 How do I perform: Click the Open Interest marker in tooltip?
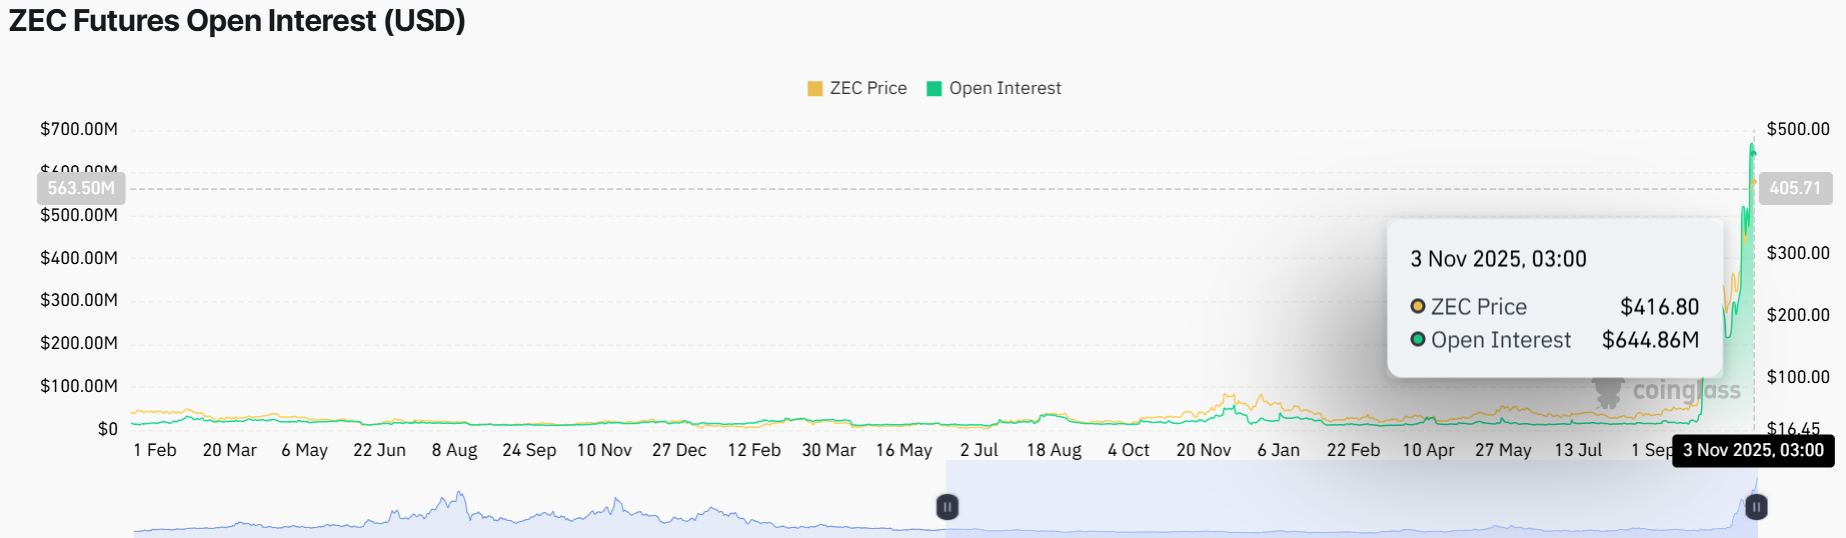[x=1418, y=340]
